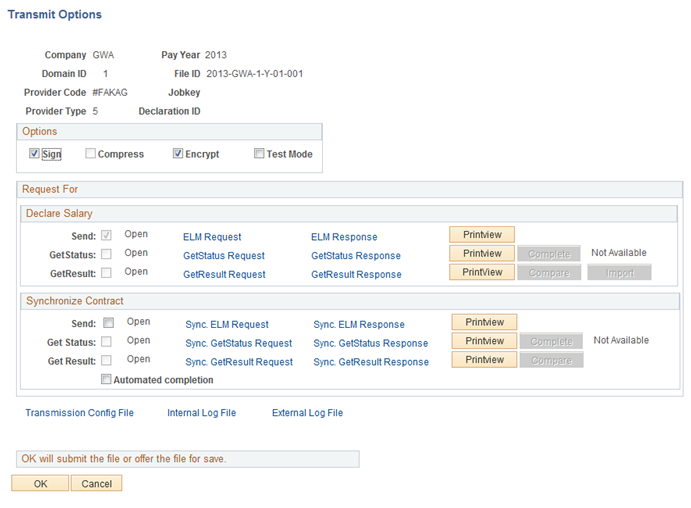This screenshot has width=691, height=508.
Task: Open Sync. GetResult Response link
Action: (371, 362)
